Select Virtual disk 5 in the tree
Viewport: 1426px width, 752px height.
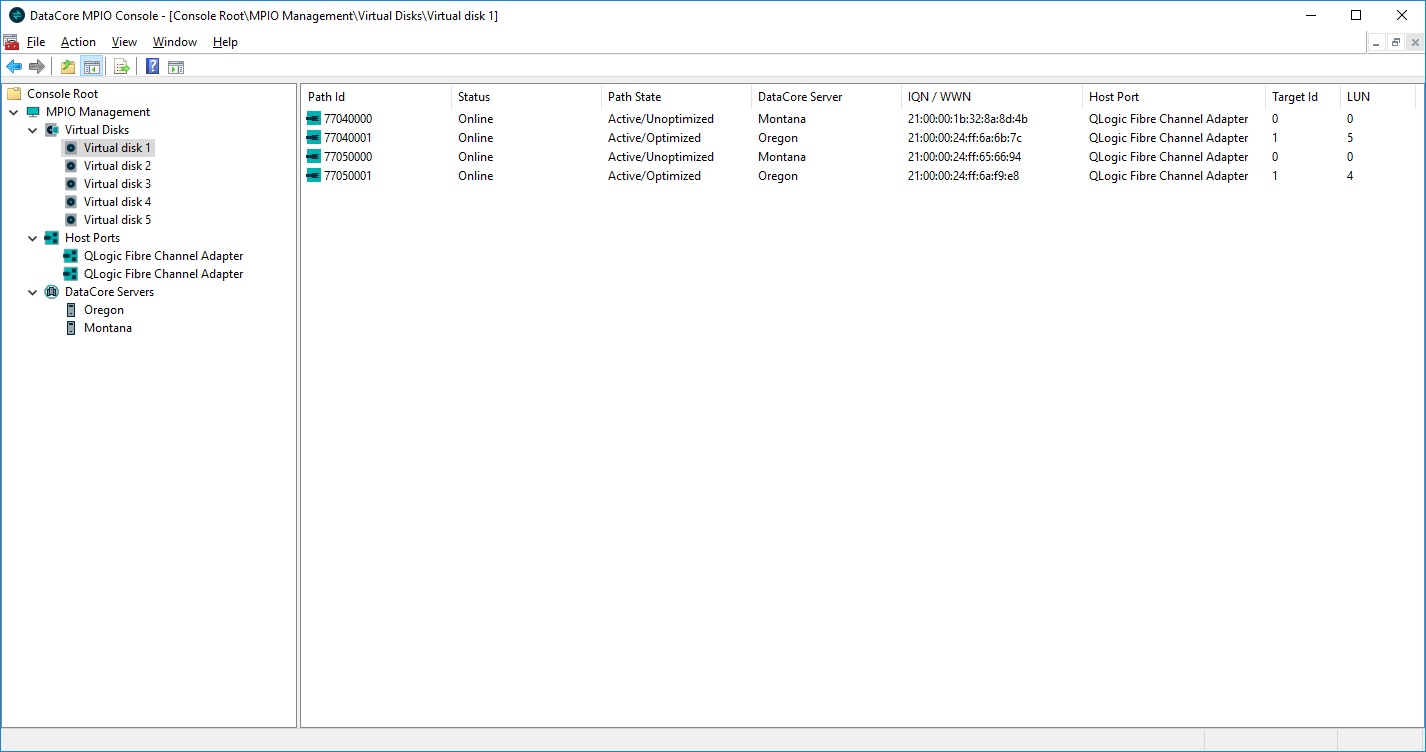pos(117,220)
